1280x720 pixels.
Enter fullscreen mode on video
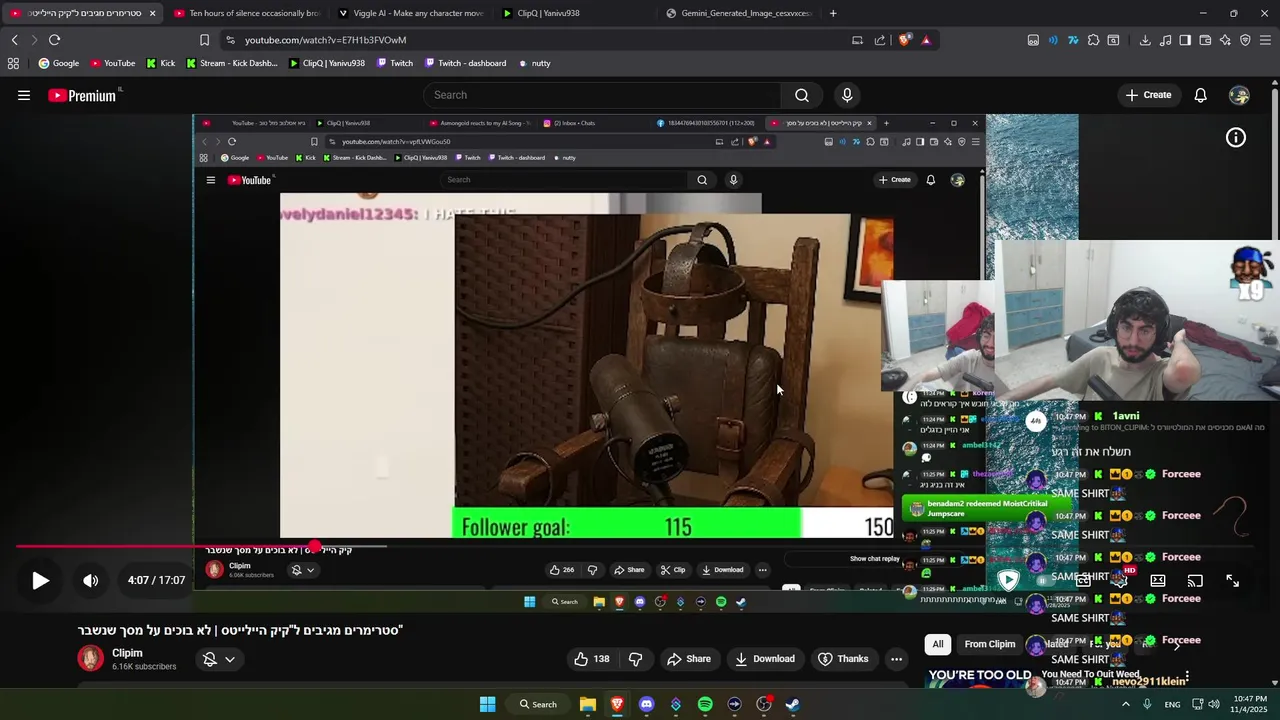(1232, 580)
